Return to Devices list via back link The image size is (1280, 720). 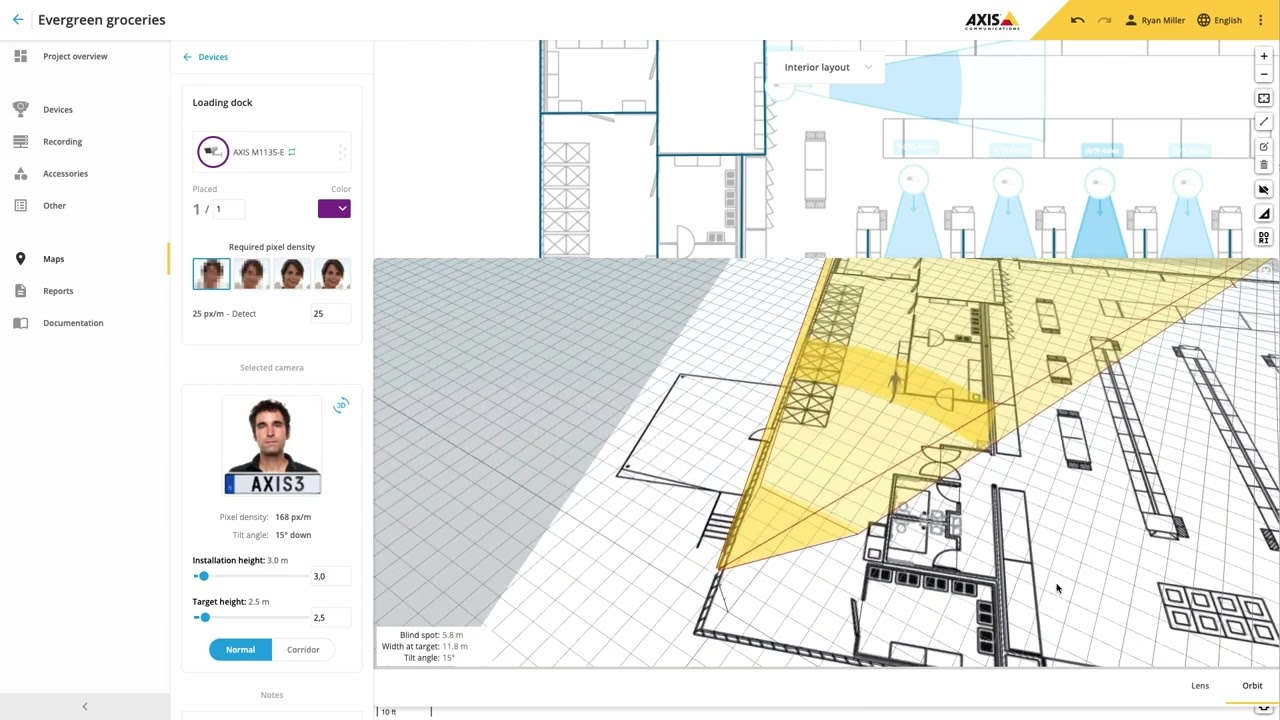206,57
